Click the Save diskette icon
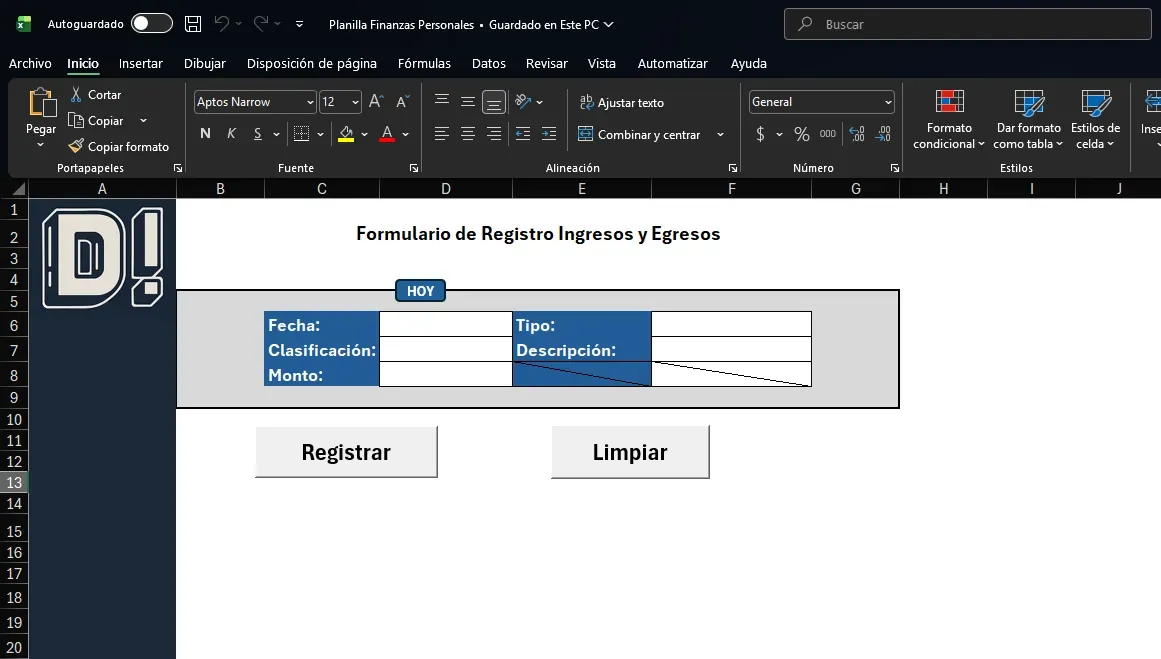Screen dimensions: 1161x659 tap(193, 24)
